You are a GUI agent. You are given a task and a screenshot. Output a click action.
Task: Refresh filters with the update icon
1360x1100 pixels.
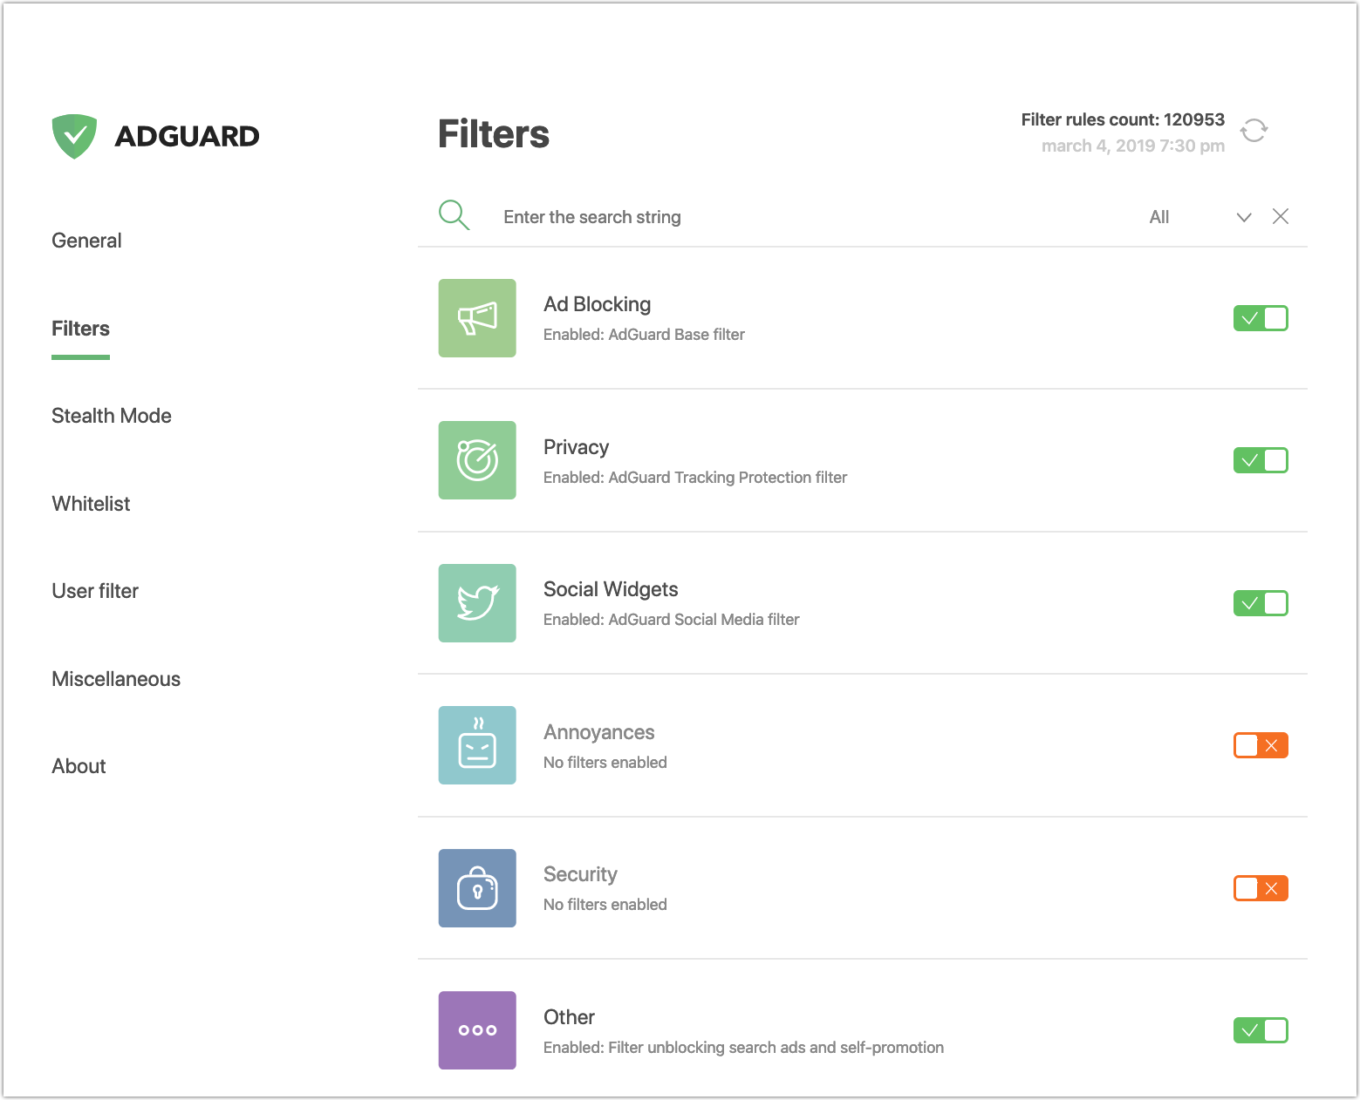pyautogui.click(x=1254, y=130)
